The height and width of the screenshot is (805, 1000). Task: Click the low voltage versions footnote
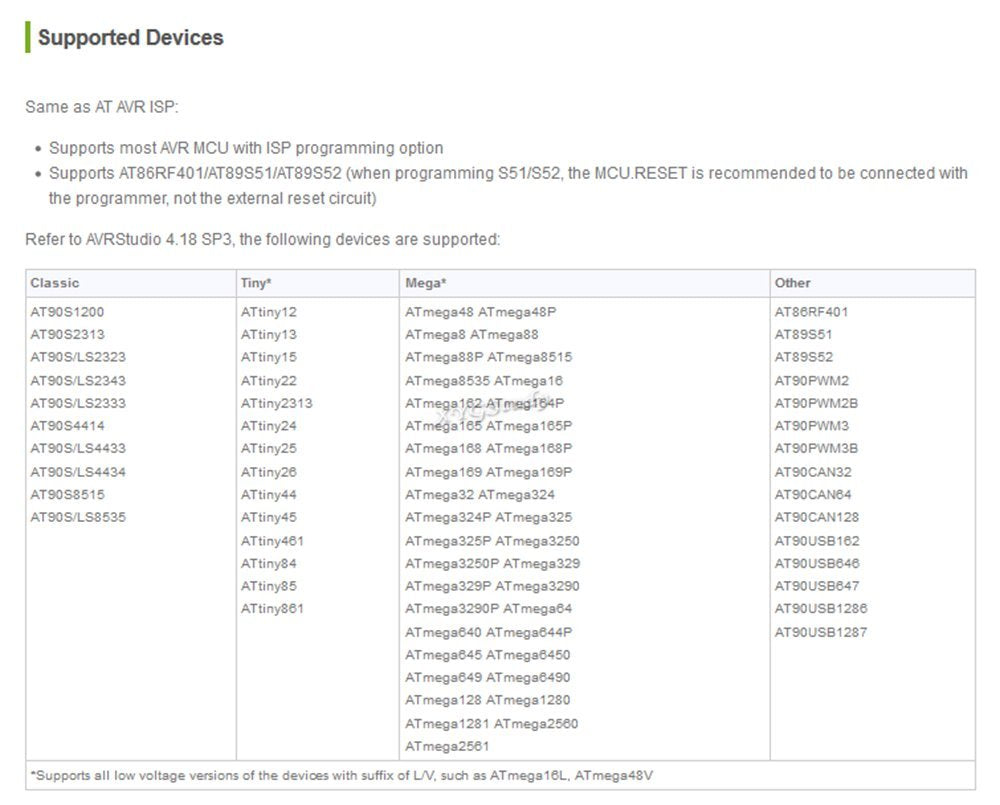[342, 775]
